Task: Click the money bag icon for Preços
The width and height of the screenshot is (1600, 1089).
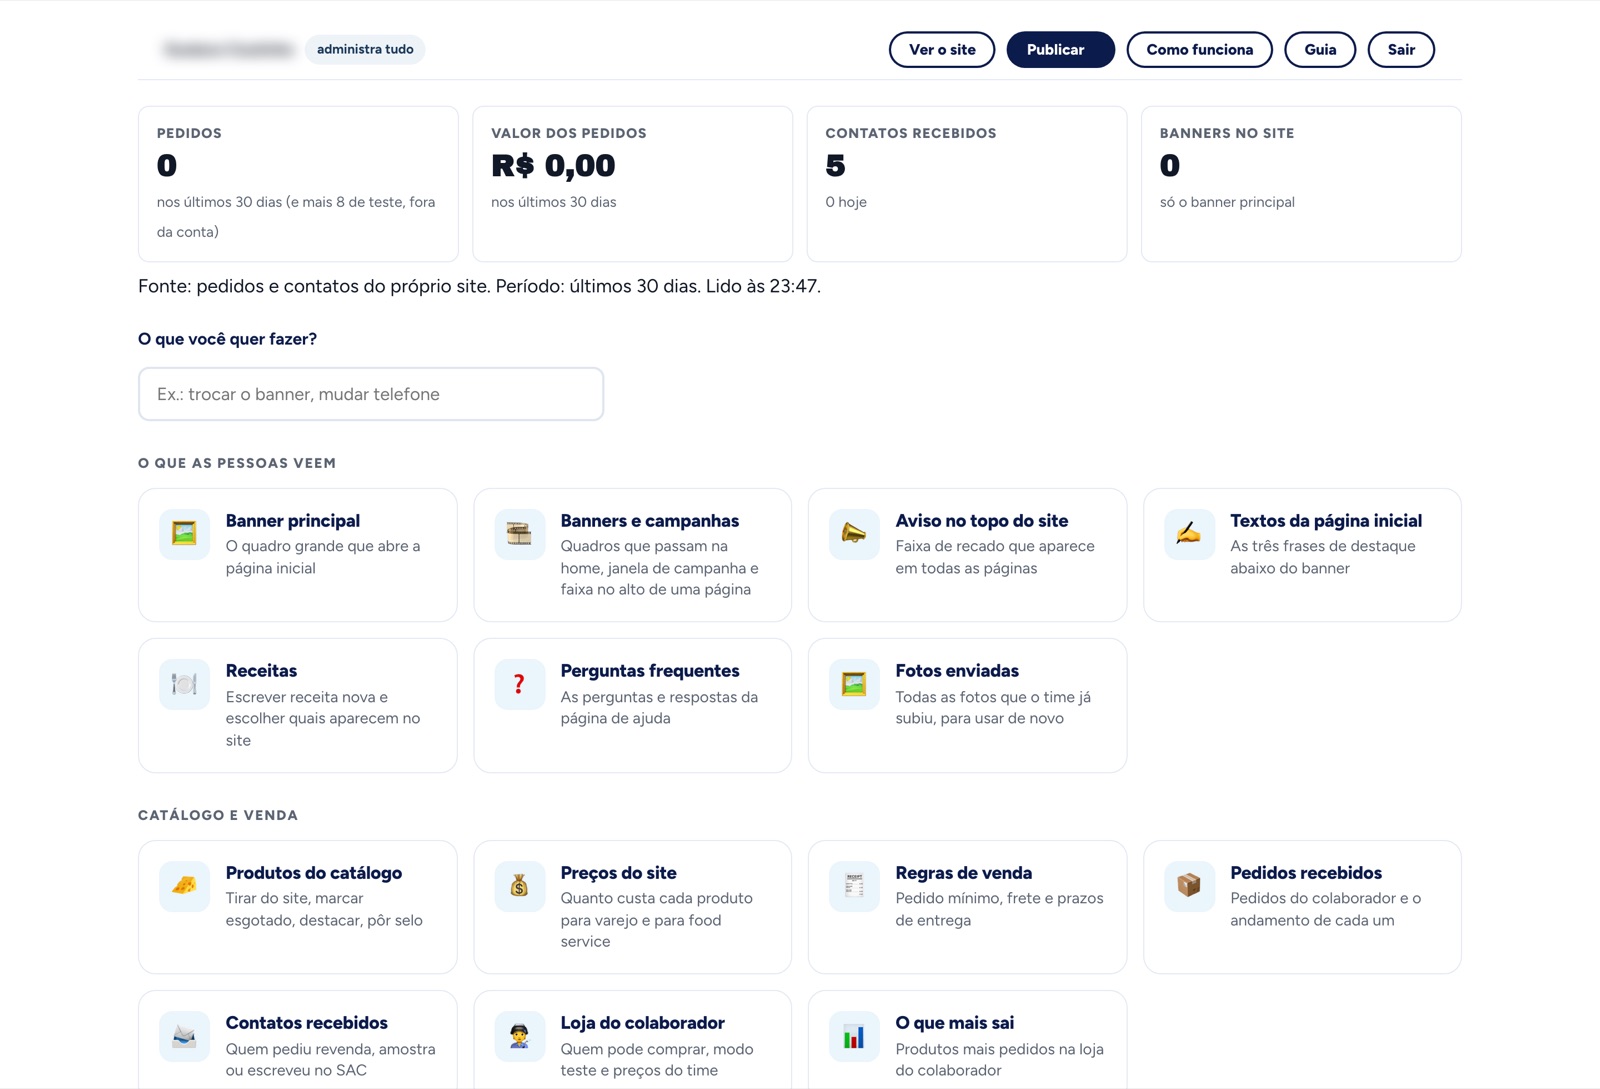Action: click(x=519, y=886)
